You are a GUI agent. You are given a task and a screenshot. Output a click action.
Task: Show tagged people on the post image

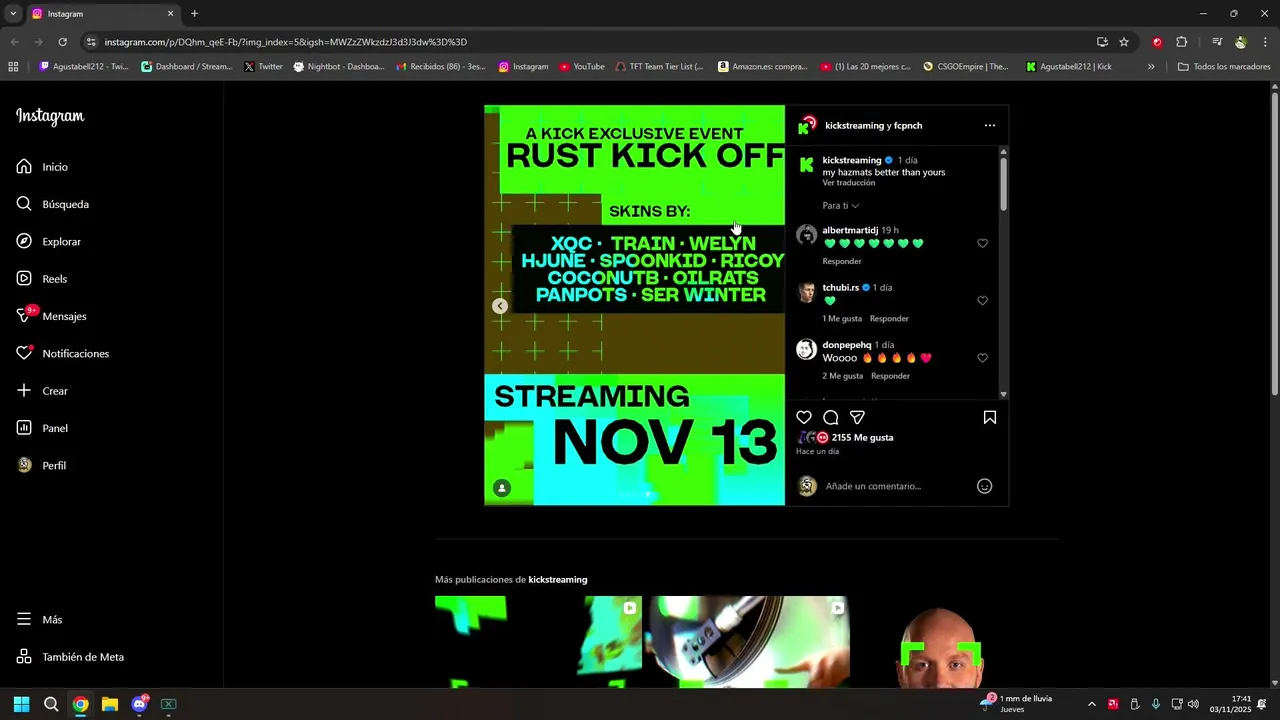point(502,488)
